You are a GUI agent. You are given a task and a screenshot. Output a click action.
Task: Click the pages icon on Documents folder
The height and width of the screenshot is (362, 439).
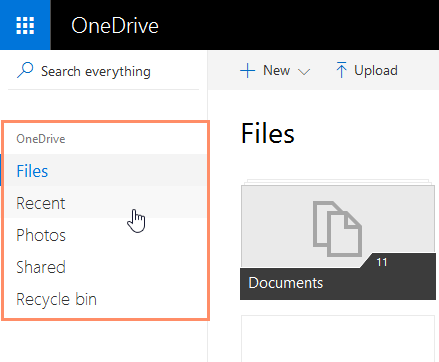tap(337, 229)
